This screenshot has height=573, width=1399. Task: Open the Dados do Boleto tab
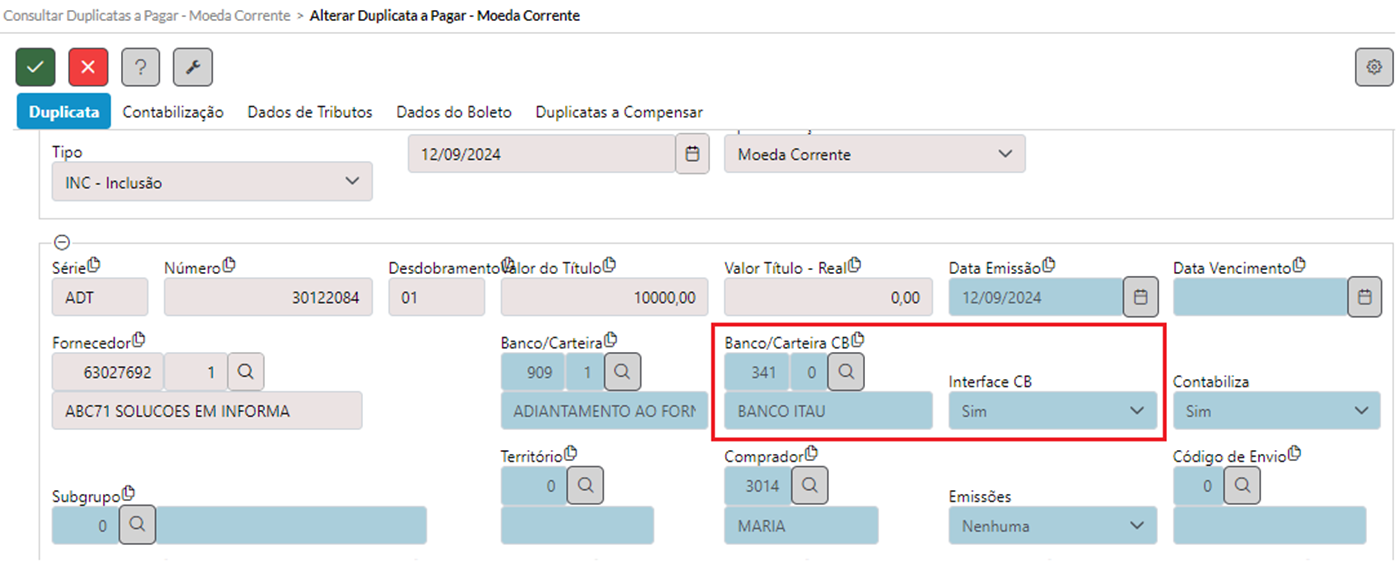454,112
